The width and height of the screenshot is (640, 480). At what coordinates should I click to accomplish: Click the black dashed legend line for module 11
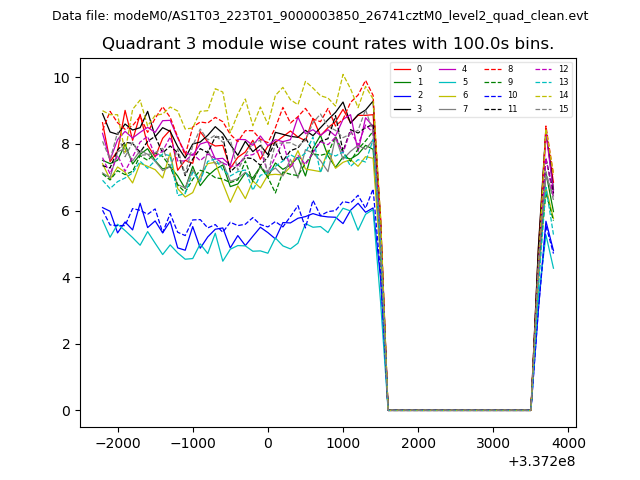(x=492, y=108)
